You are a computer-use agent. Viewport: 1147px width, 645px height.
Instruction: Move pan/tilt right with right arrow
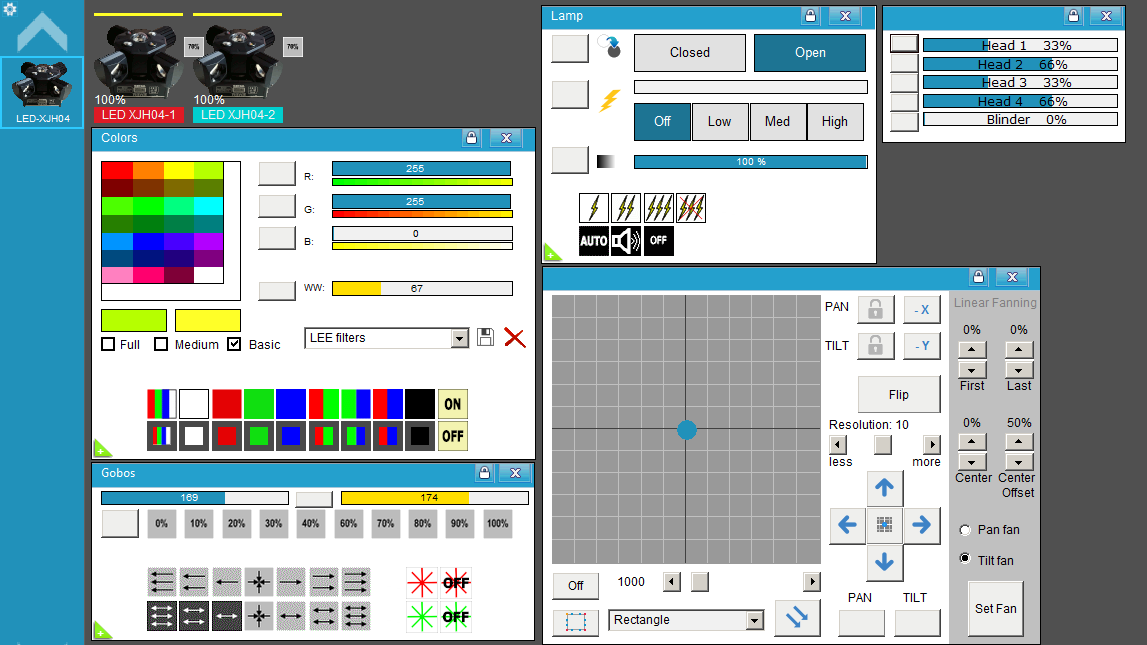tap(922, 524)
